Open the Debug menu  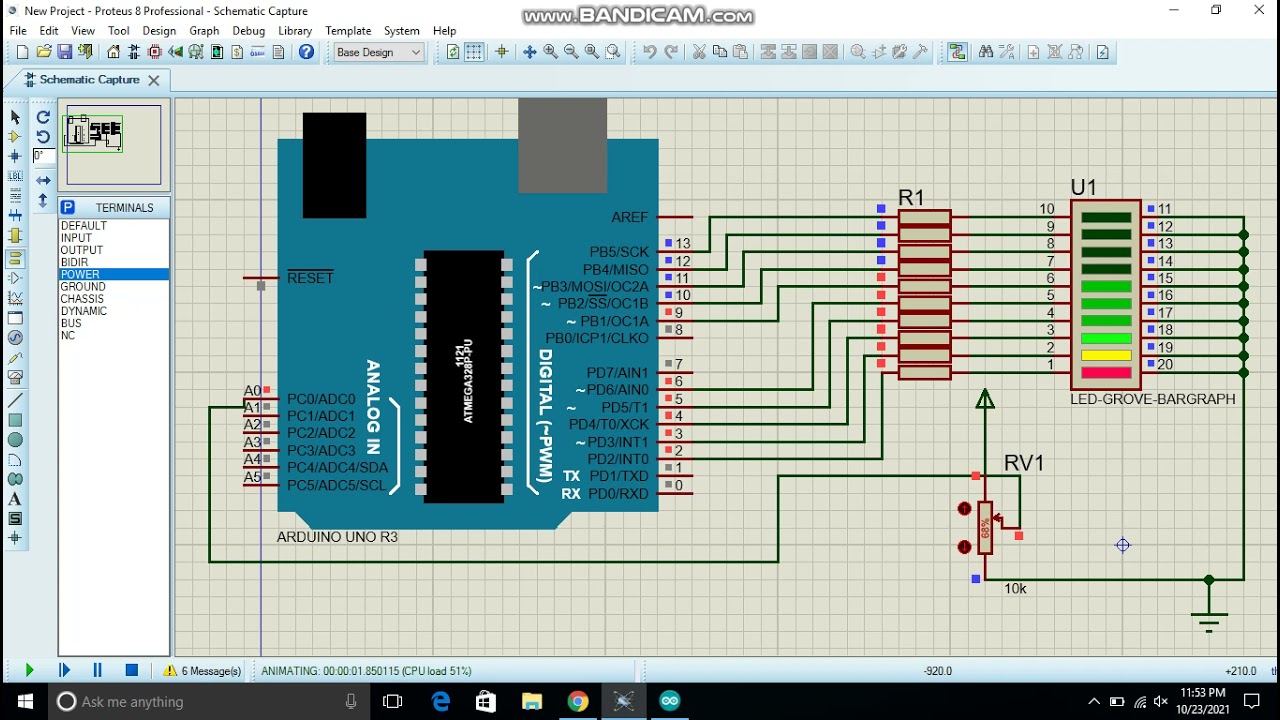click(x=248, y=31)
